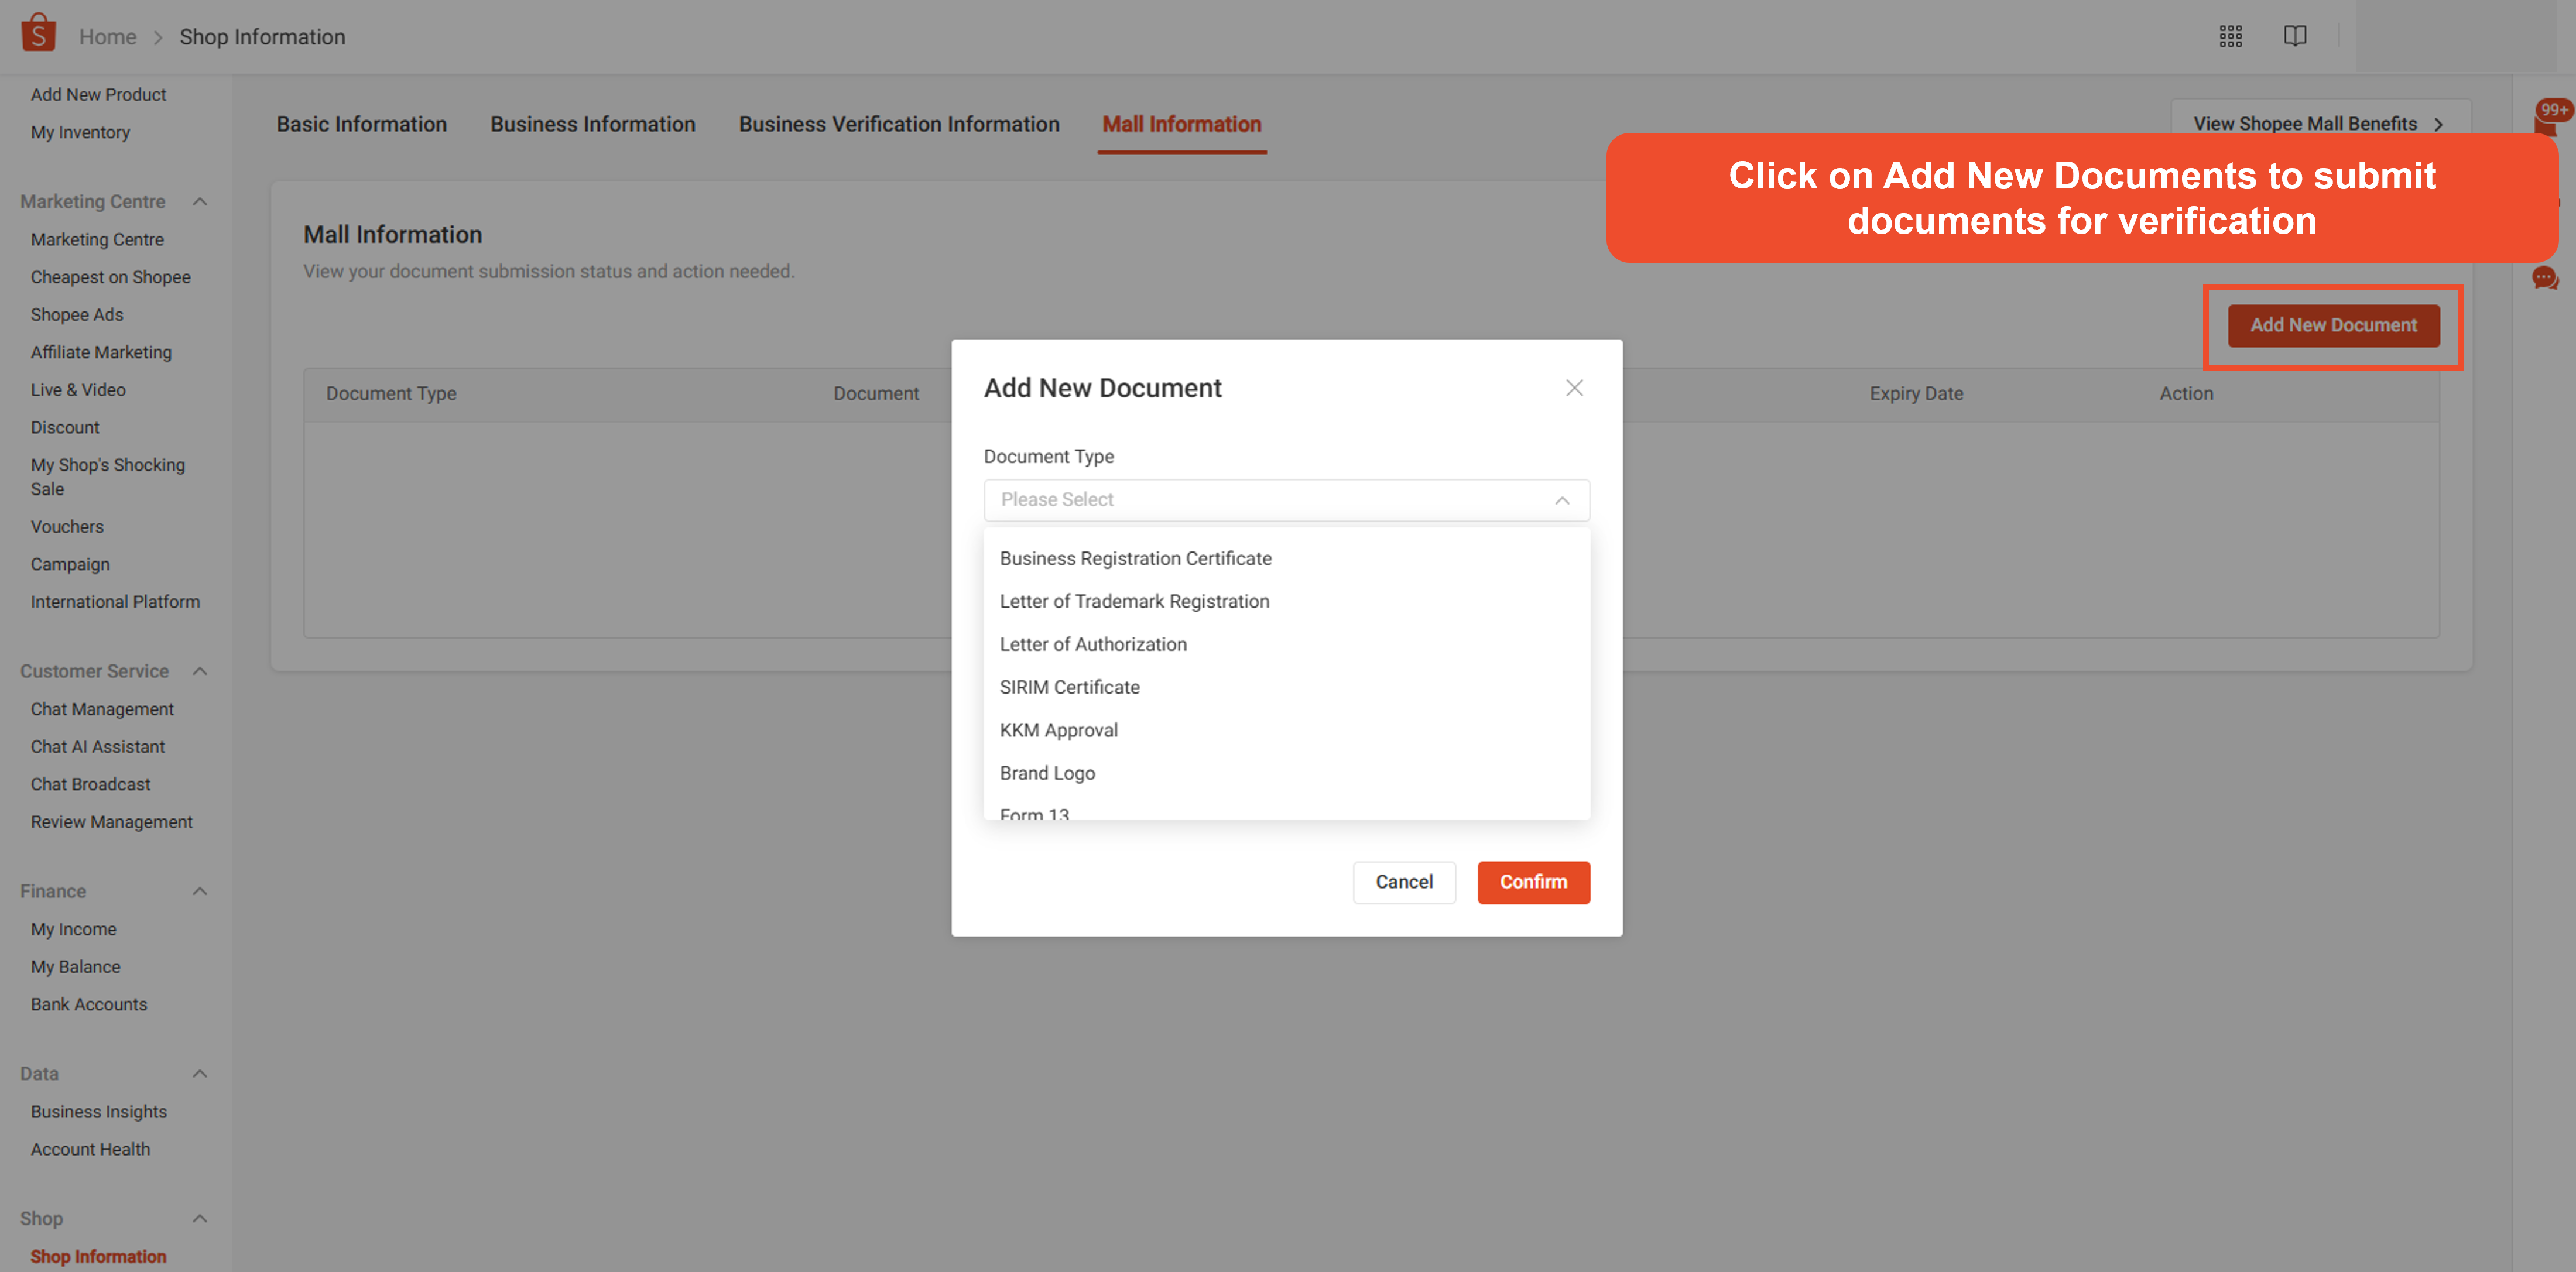Open Review Management in sidebar
Image resolution: width=2576 pixels, height=1272 pixels.
pyautogui.click(x=111, y=822)
